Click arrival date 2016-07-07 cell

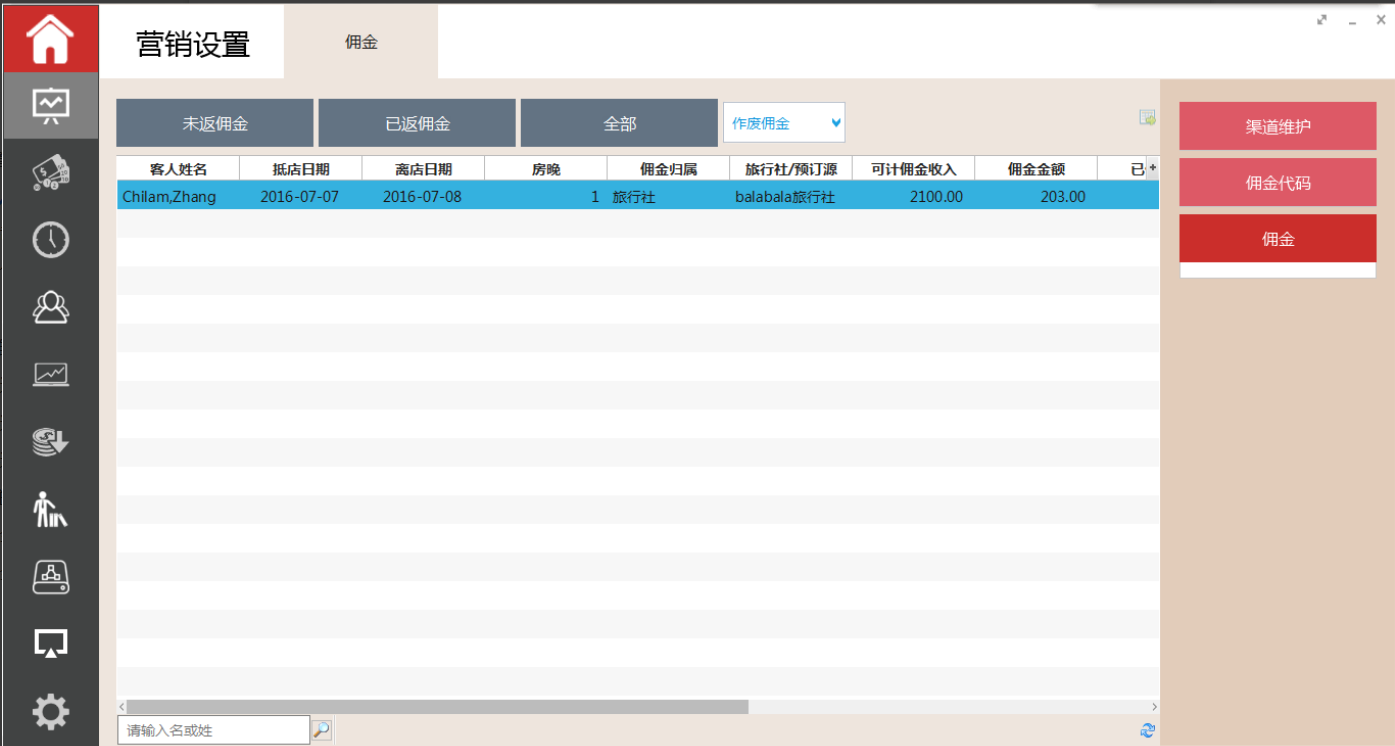pos(301,196)
